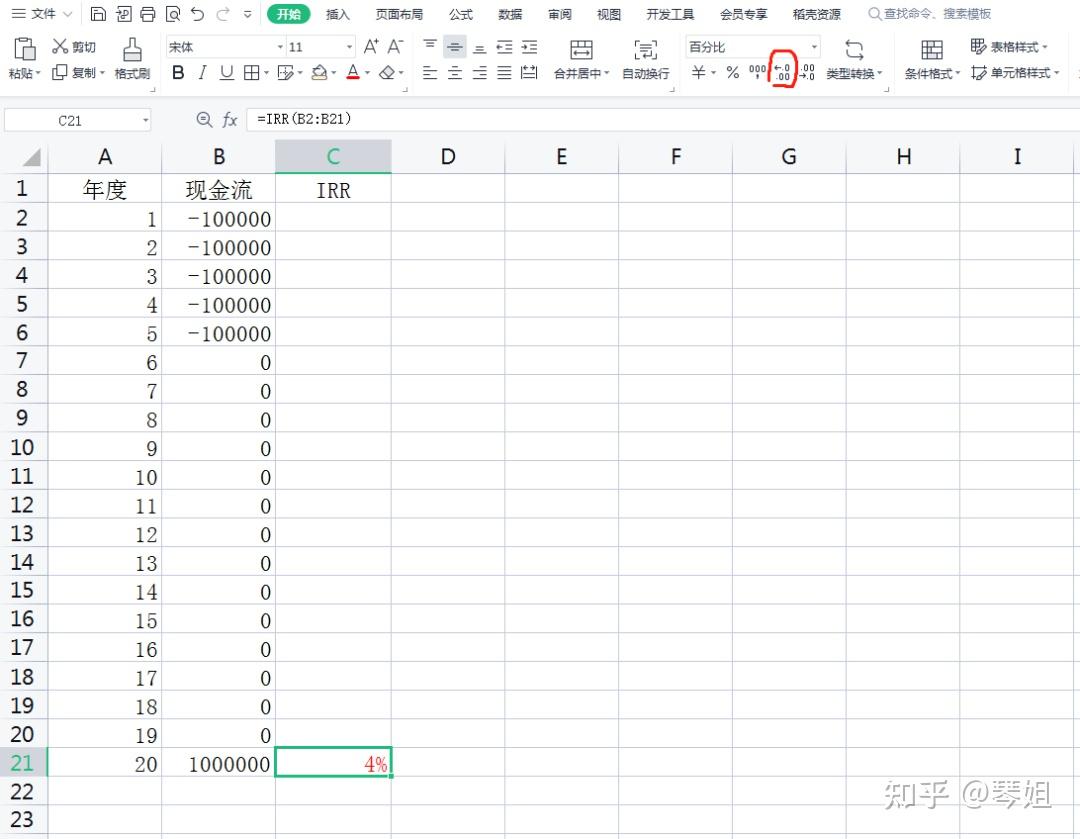Click the percent style % icon
The height and width of the screenshot is (839, 1080).
pos(731,72)
